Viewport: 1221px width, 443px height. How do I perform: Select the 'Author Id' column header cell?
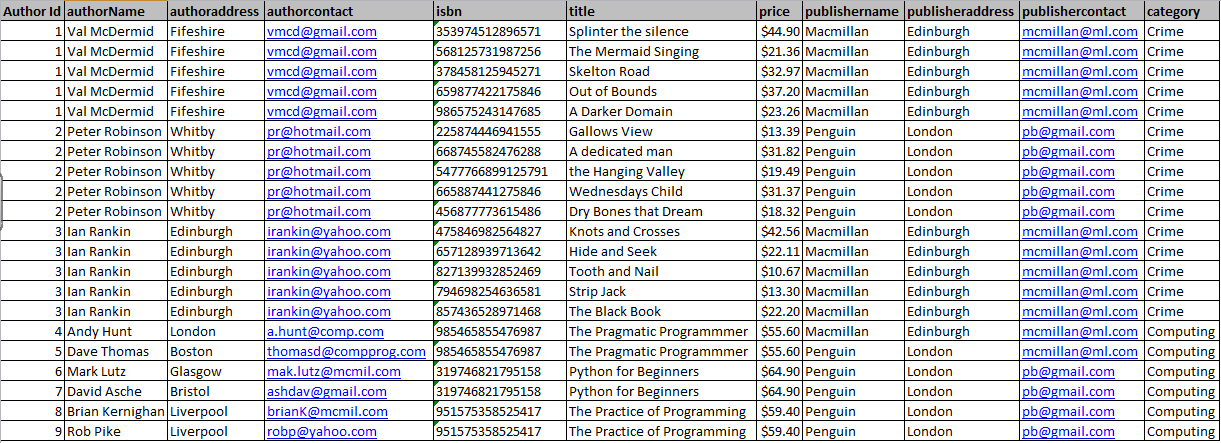click(32, 11)
